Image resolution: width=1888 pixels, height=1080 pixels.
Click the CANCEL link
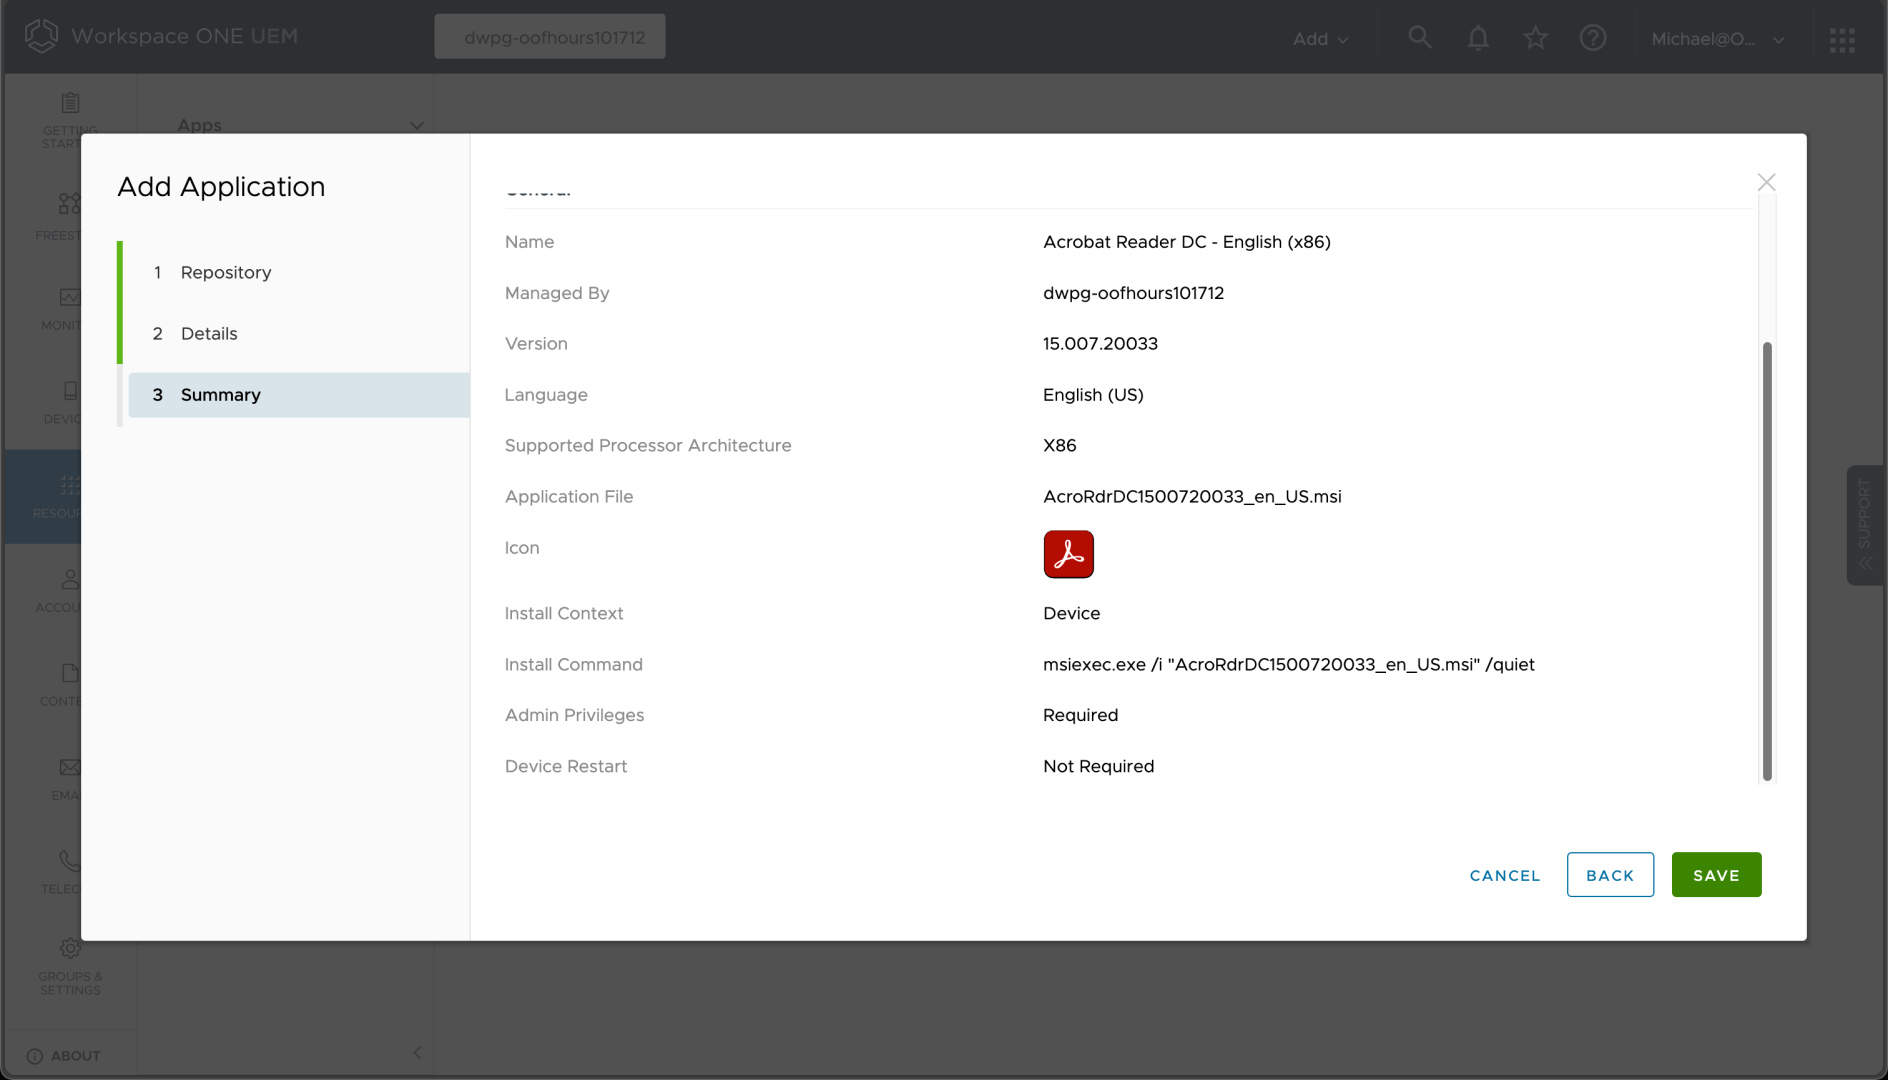tap(1505, 875)
